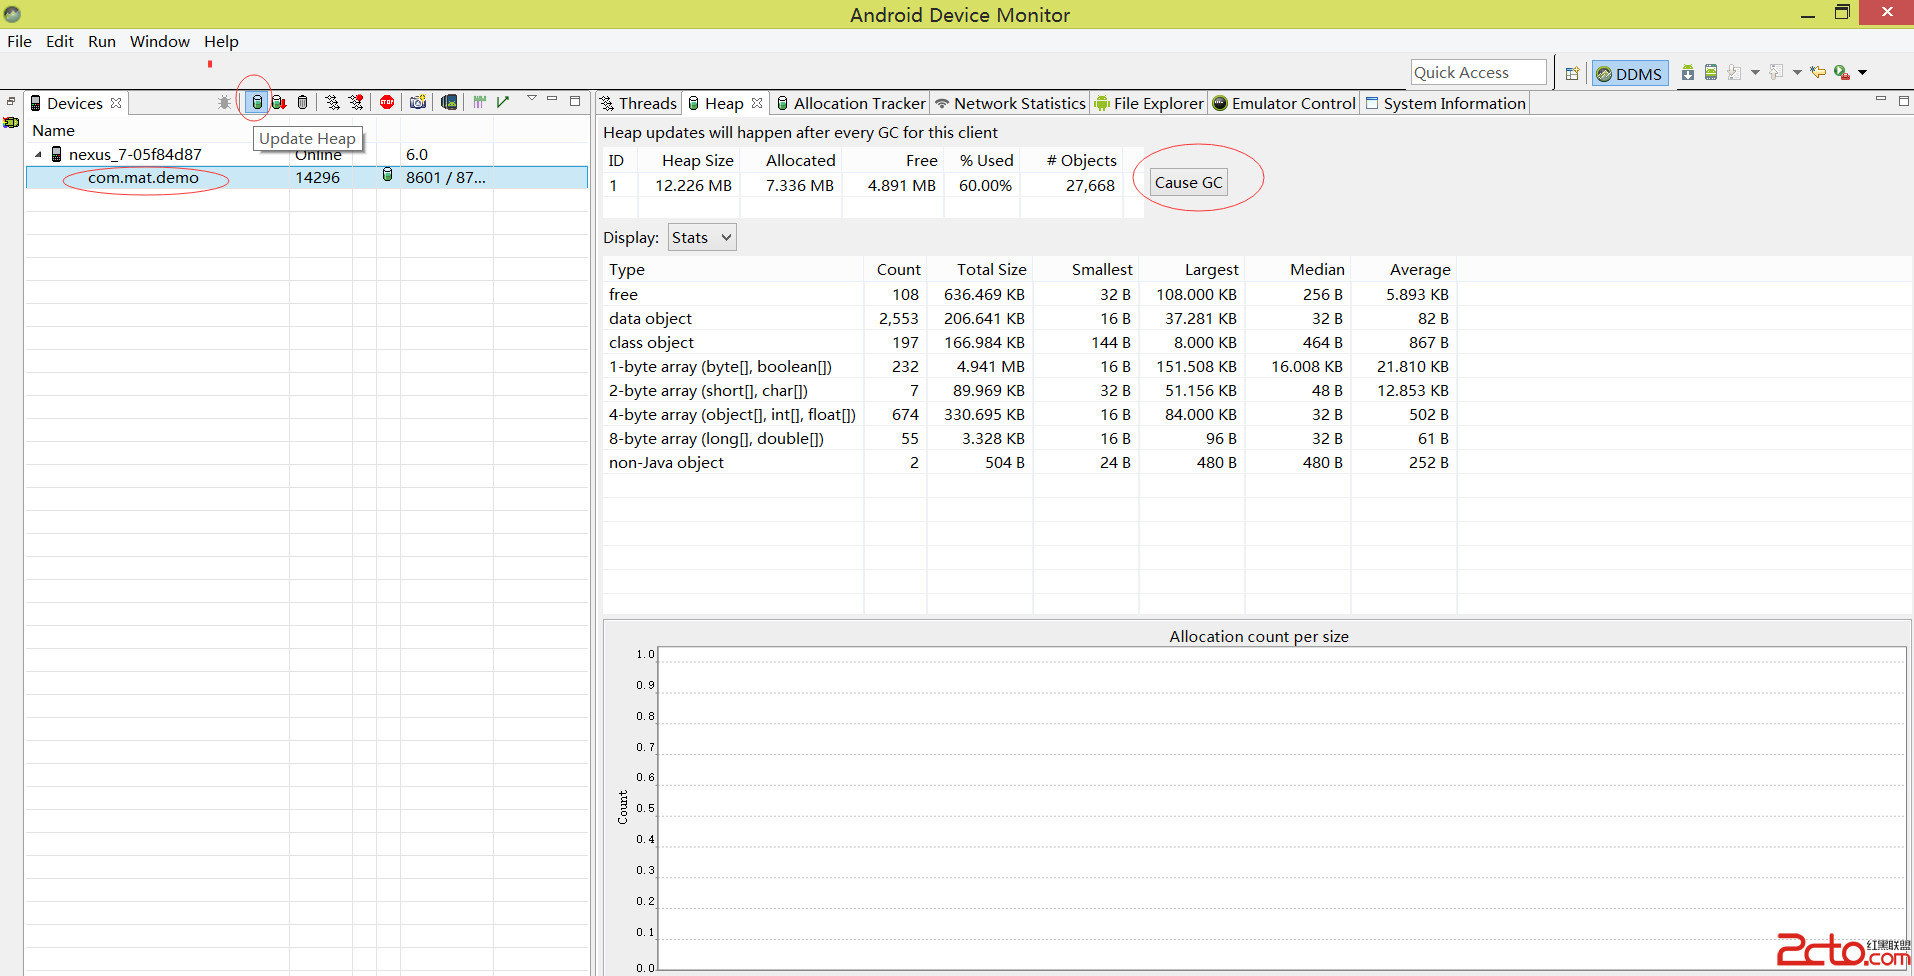Click the trash-can Cause GC toolbar icon

coord(303,102)
